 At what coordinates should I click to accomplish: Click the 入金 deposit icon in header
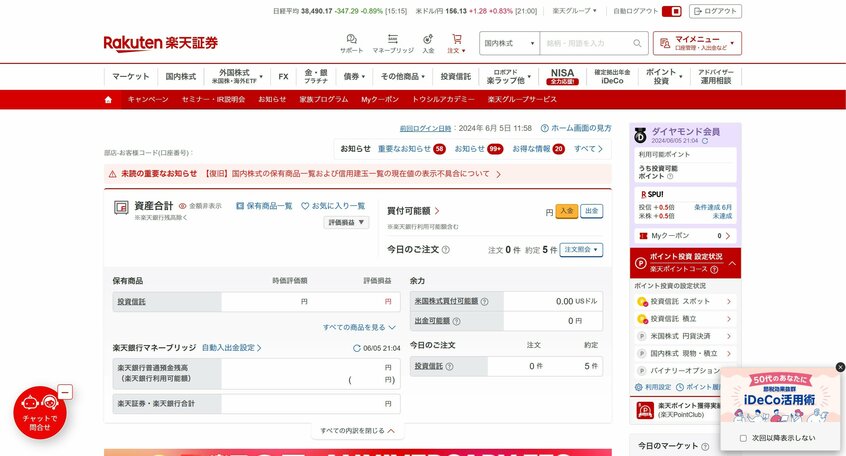(428, 43)
